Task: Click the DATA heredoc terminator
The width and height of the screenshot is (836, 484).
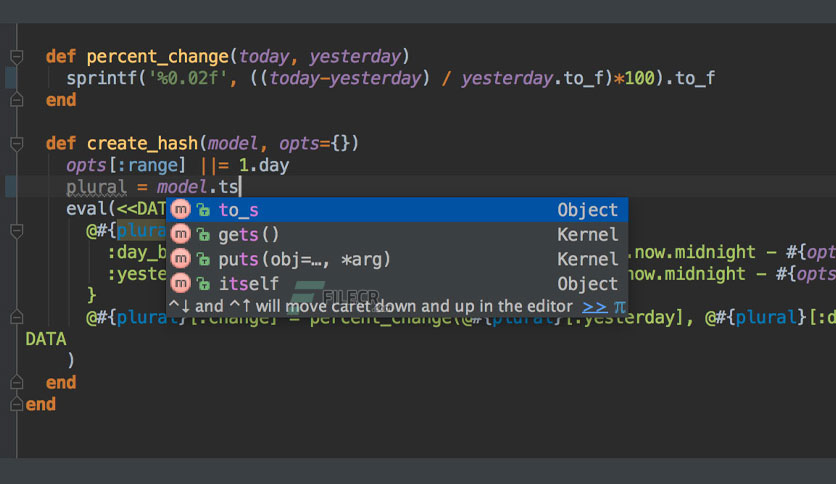Action: click(46, 339)
